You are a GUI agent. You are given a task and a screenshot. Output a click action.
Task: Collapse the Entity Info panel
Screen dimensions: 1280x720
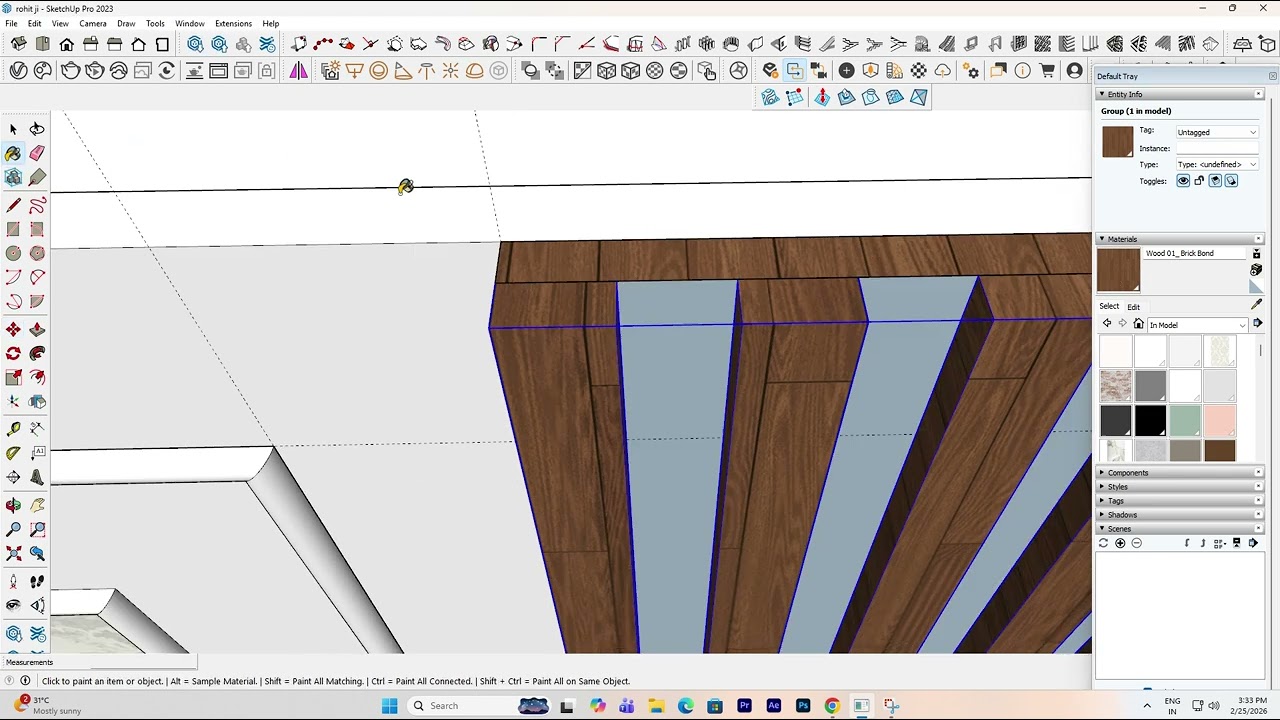point(1180,94)
